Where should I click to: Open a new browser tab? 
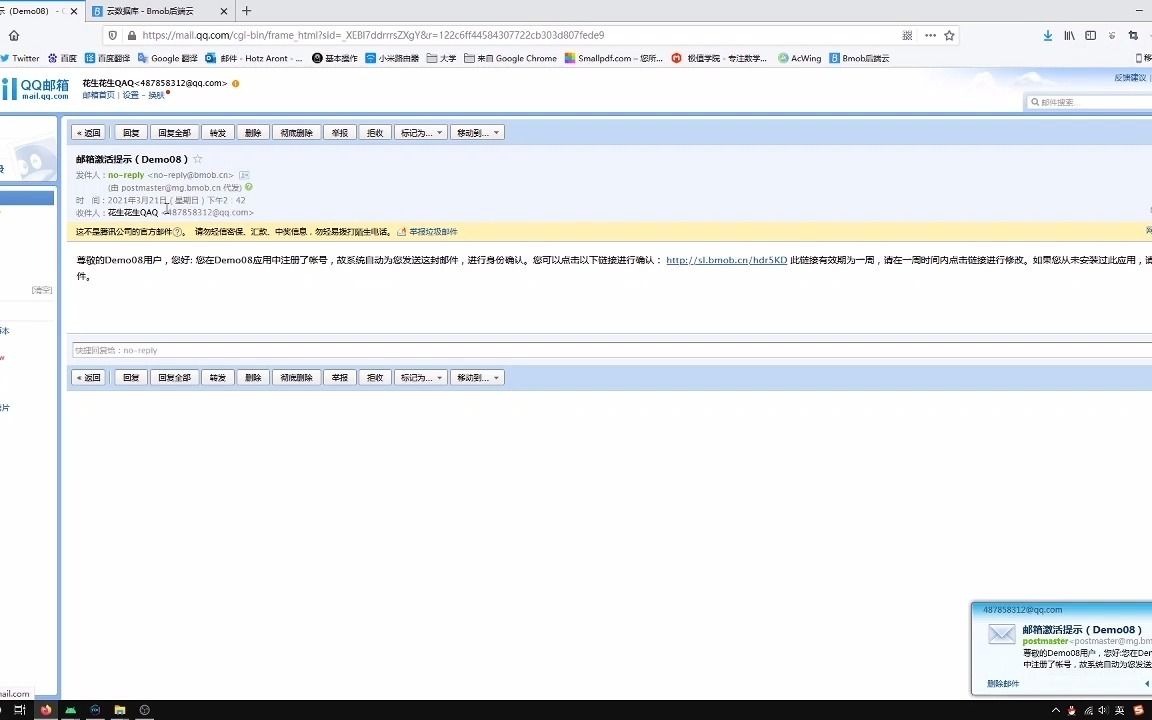click(246, 11)
